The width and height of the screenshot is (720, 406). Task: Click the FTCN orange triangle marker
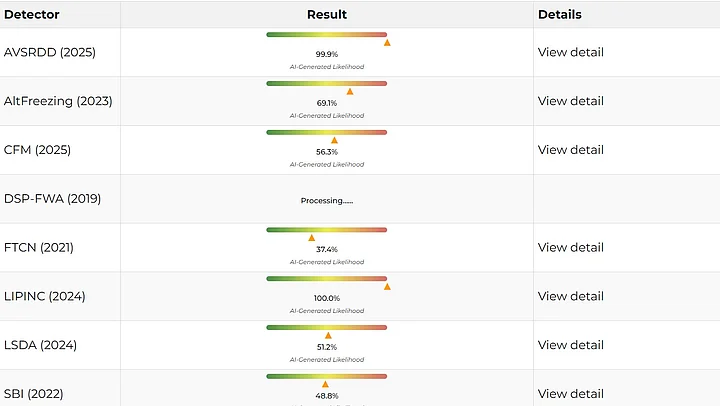pyautogui.click(x=311, y=238)
